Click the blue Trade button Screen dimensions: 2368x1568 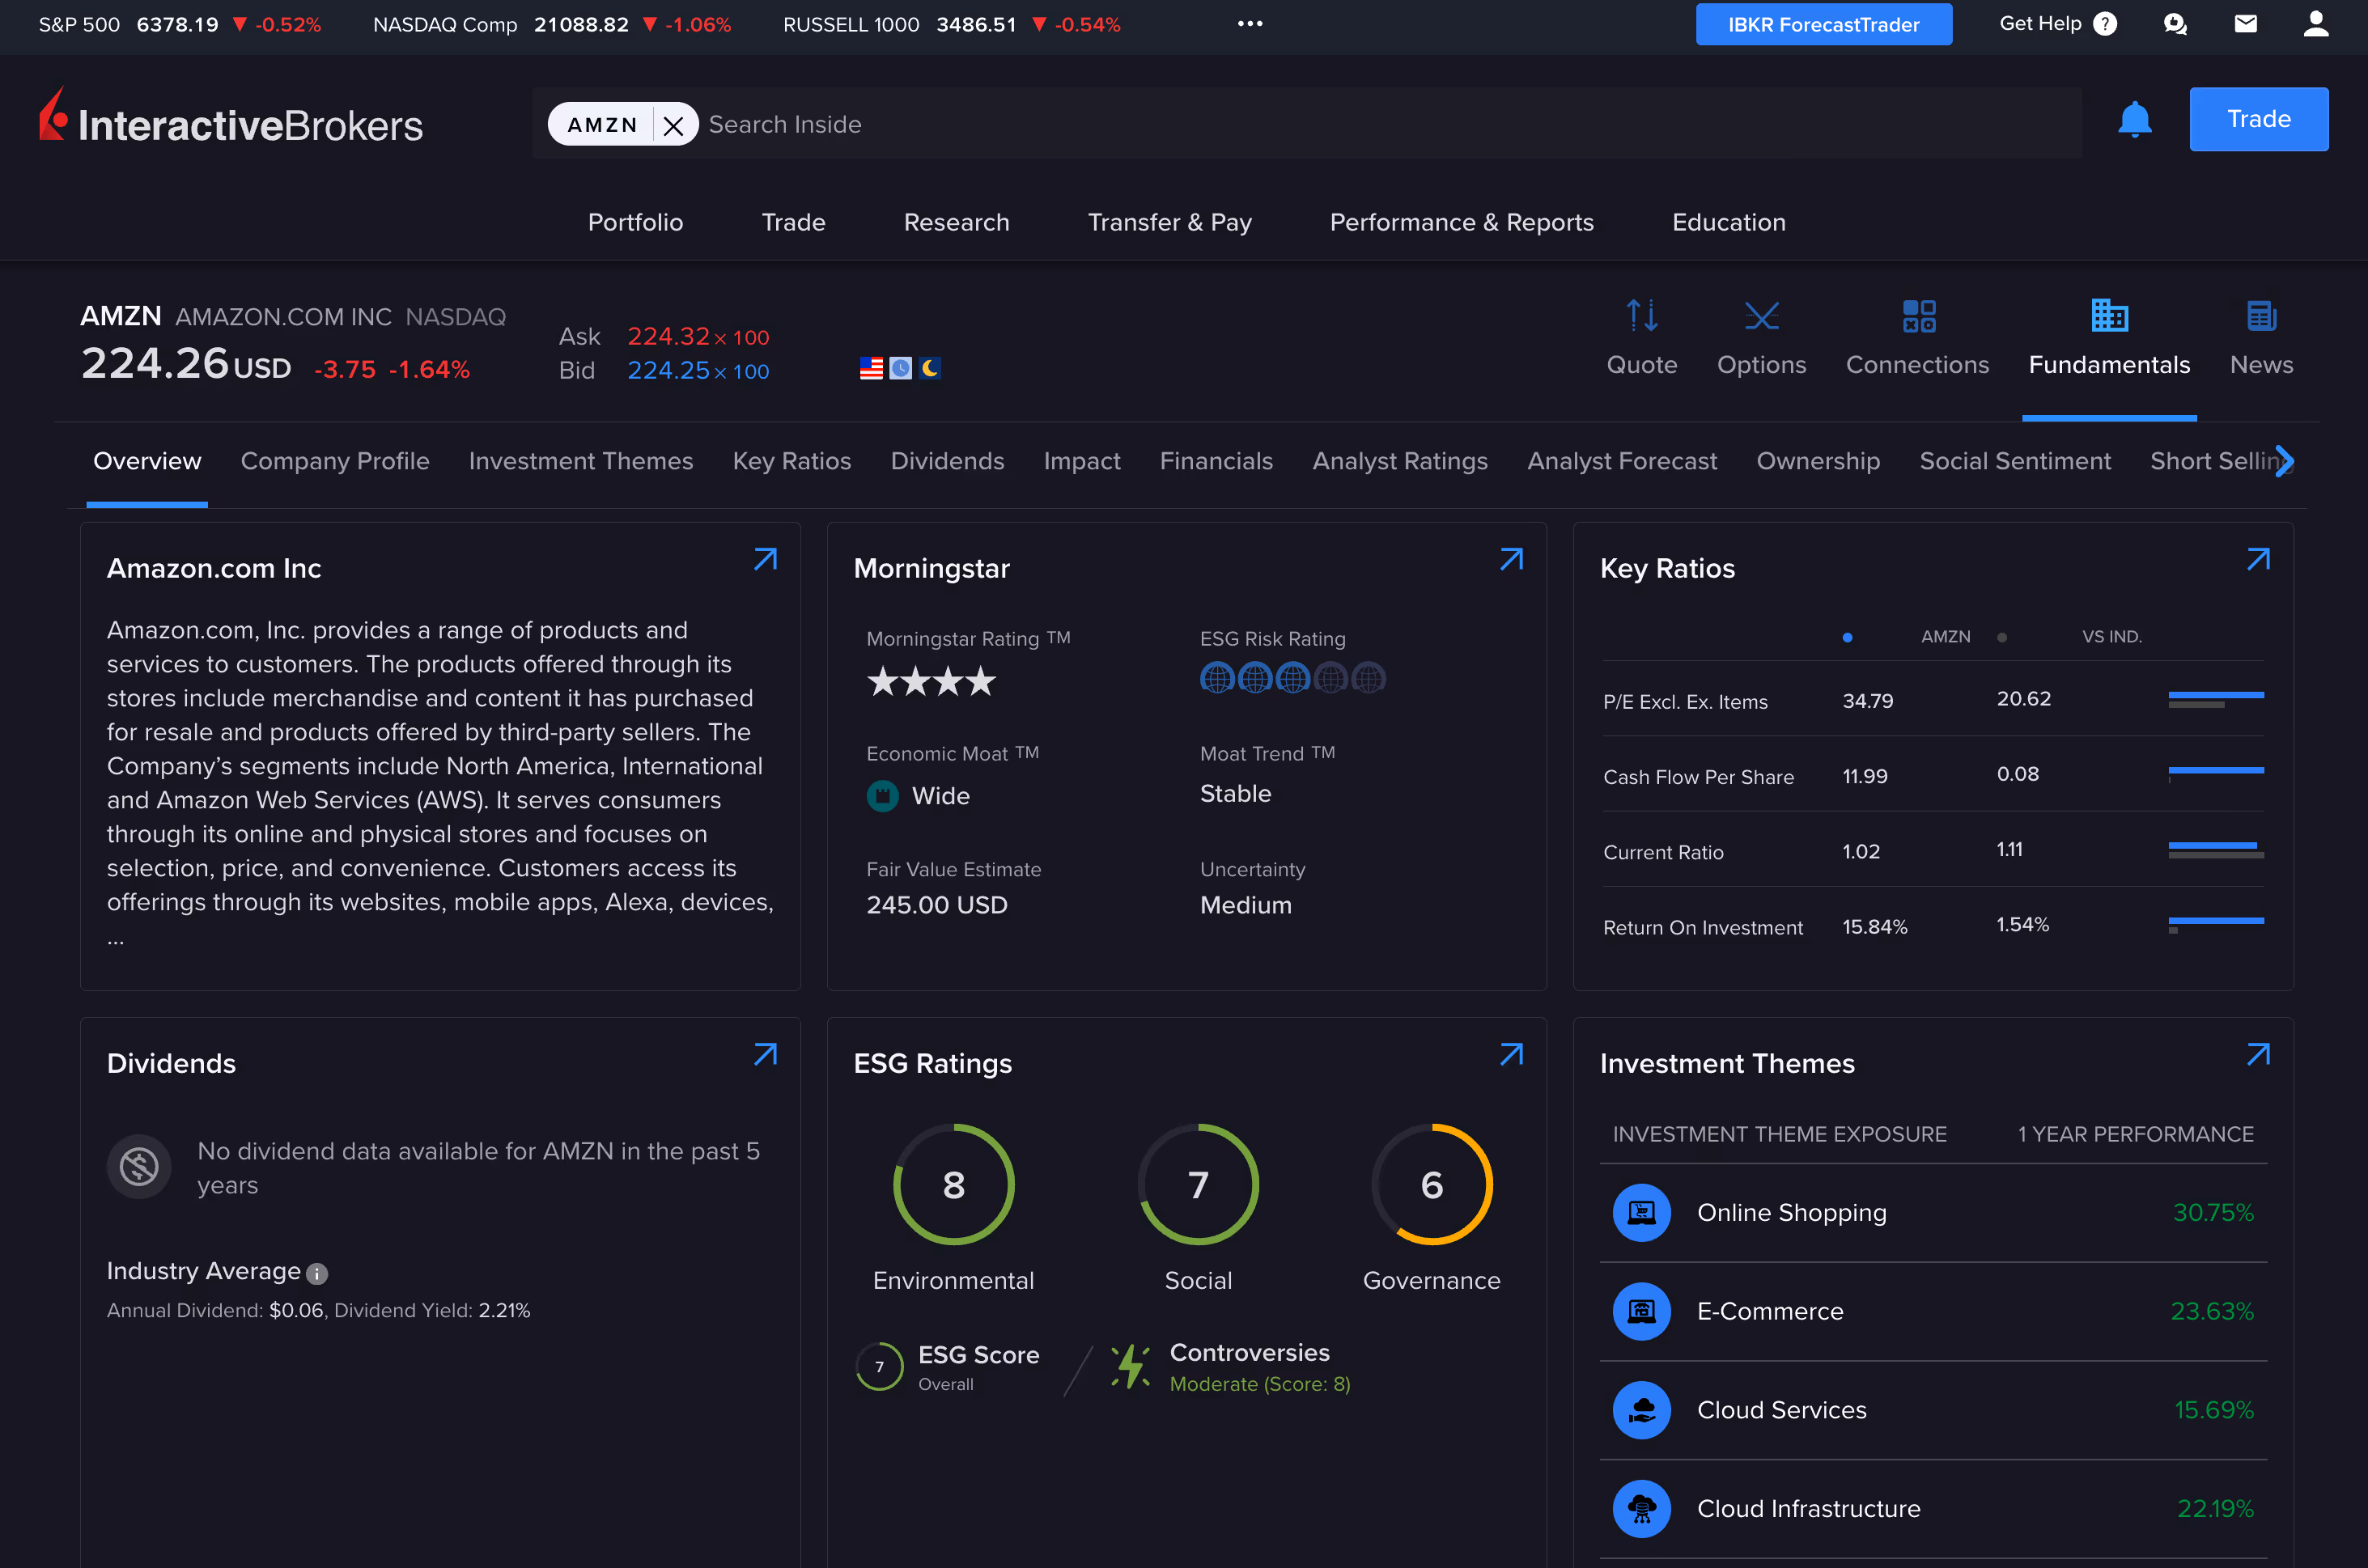(x=2258, y=119)
